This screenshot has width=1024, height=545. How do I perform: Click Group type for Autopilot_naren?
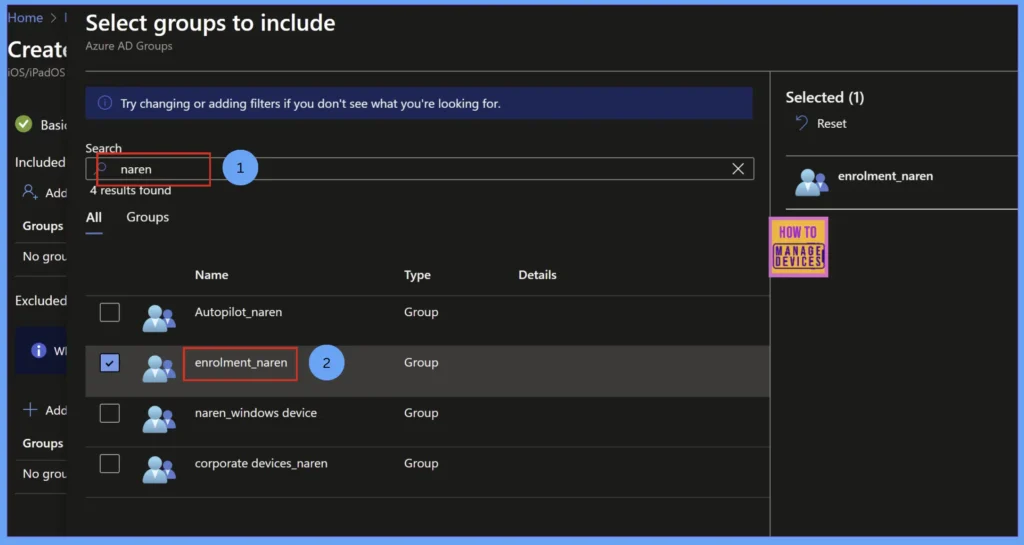pos(421,312)
